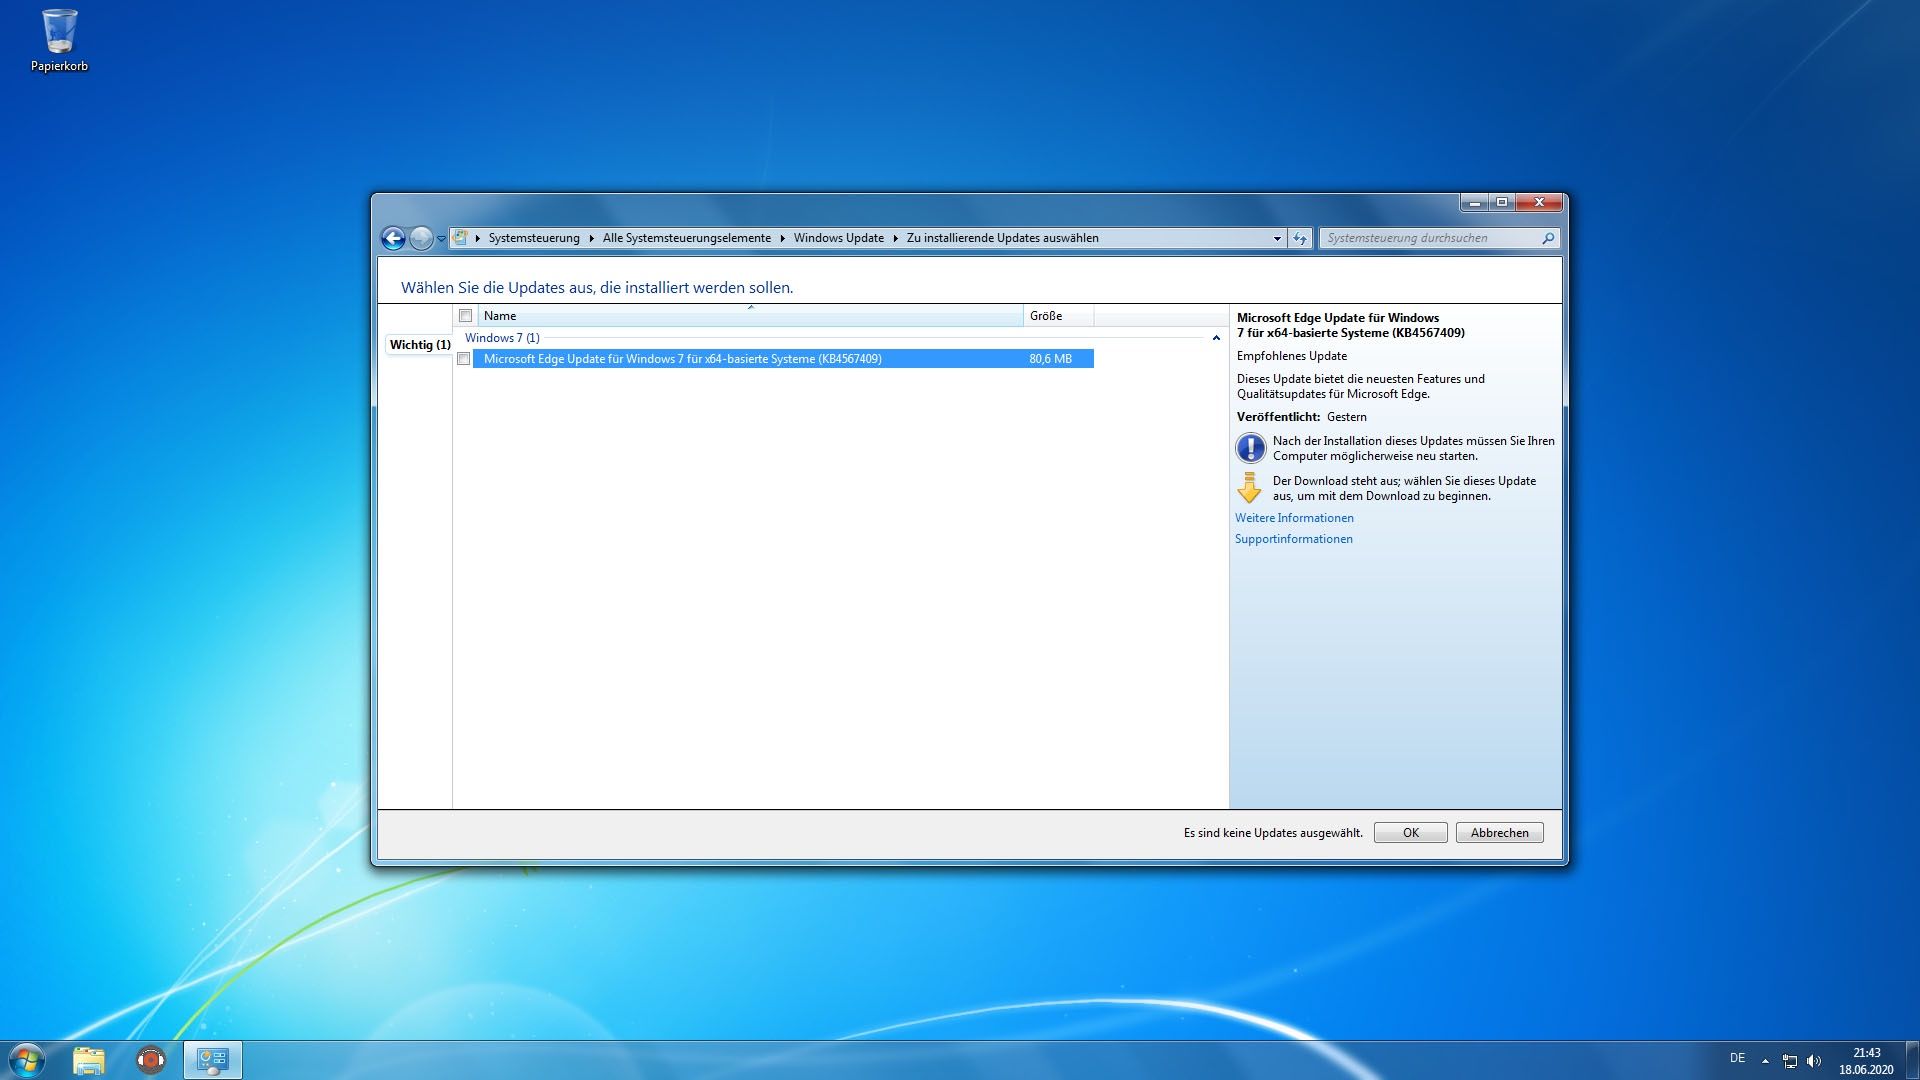Expand breadcrumb arrow after Windows Update

[896, 238]
